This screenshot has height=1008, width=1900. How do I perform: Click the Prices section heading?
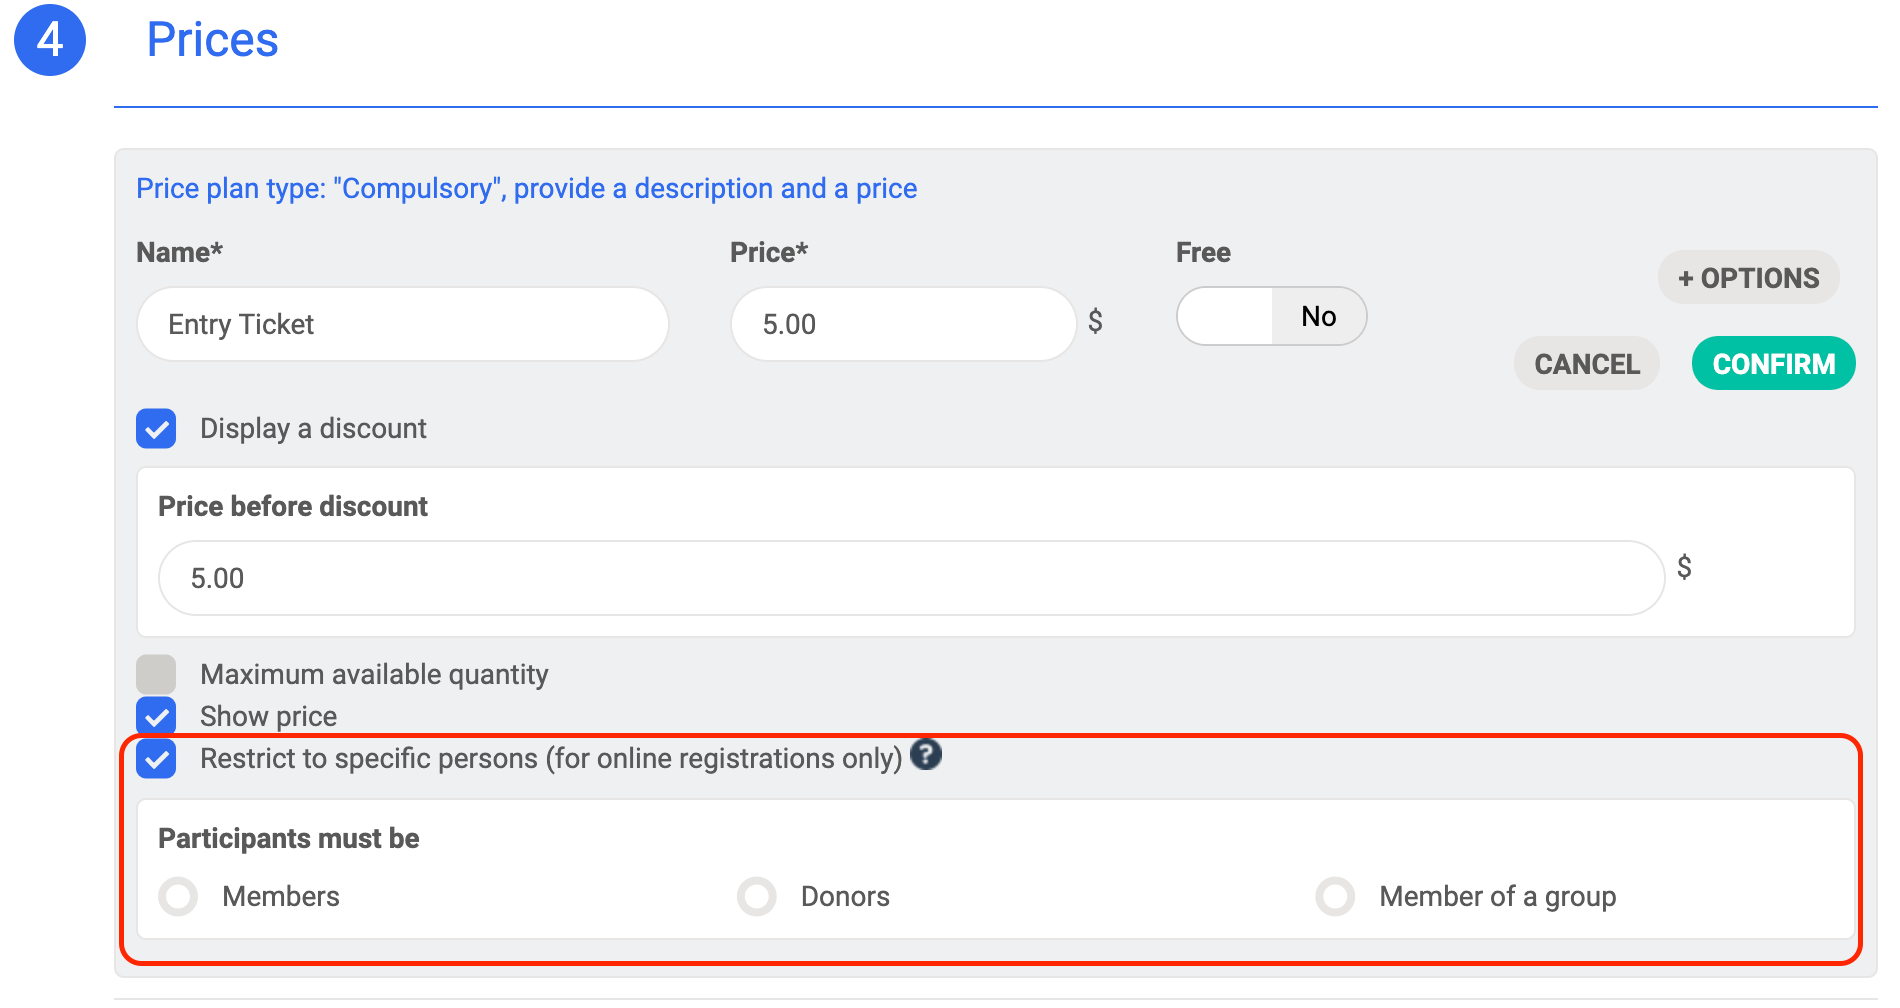click(212, 40)
